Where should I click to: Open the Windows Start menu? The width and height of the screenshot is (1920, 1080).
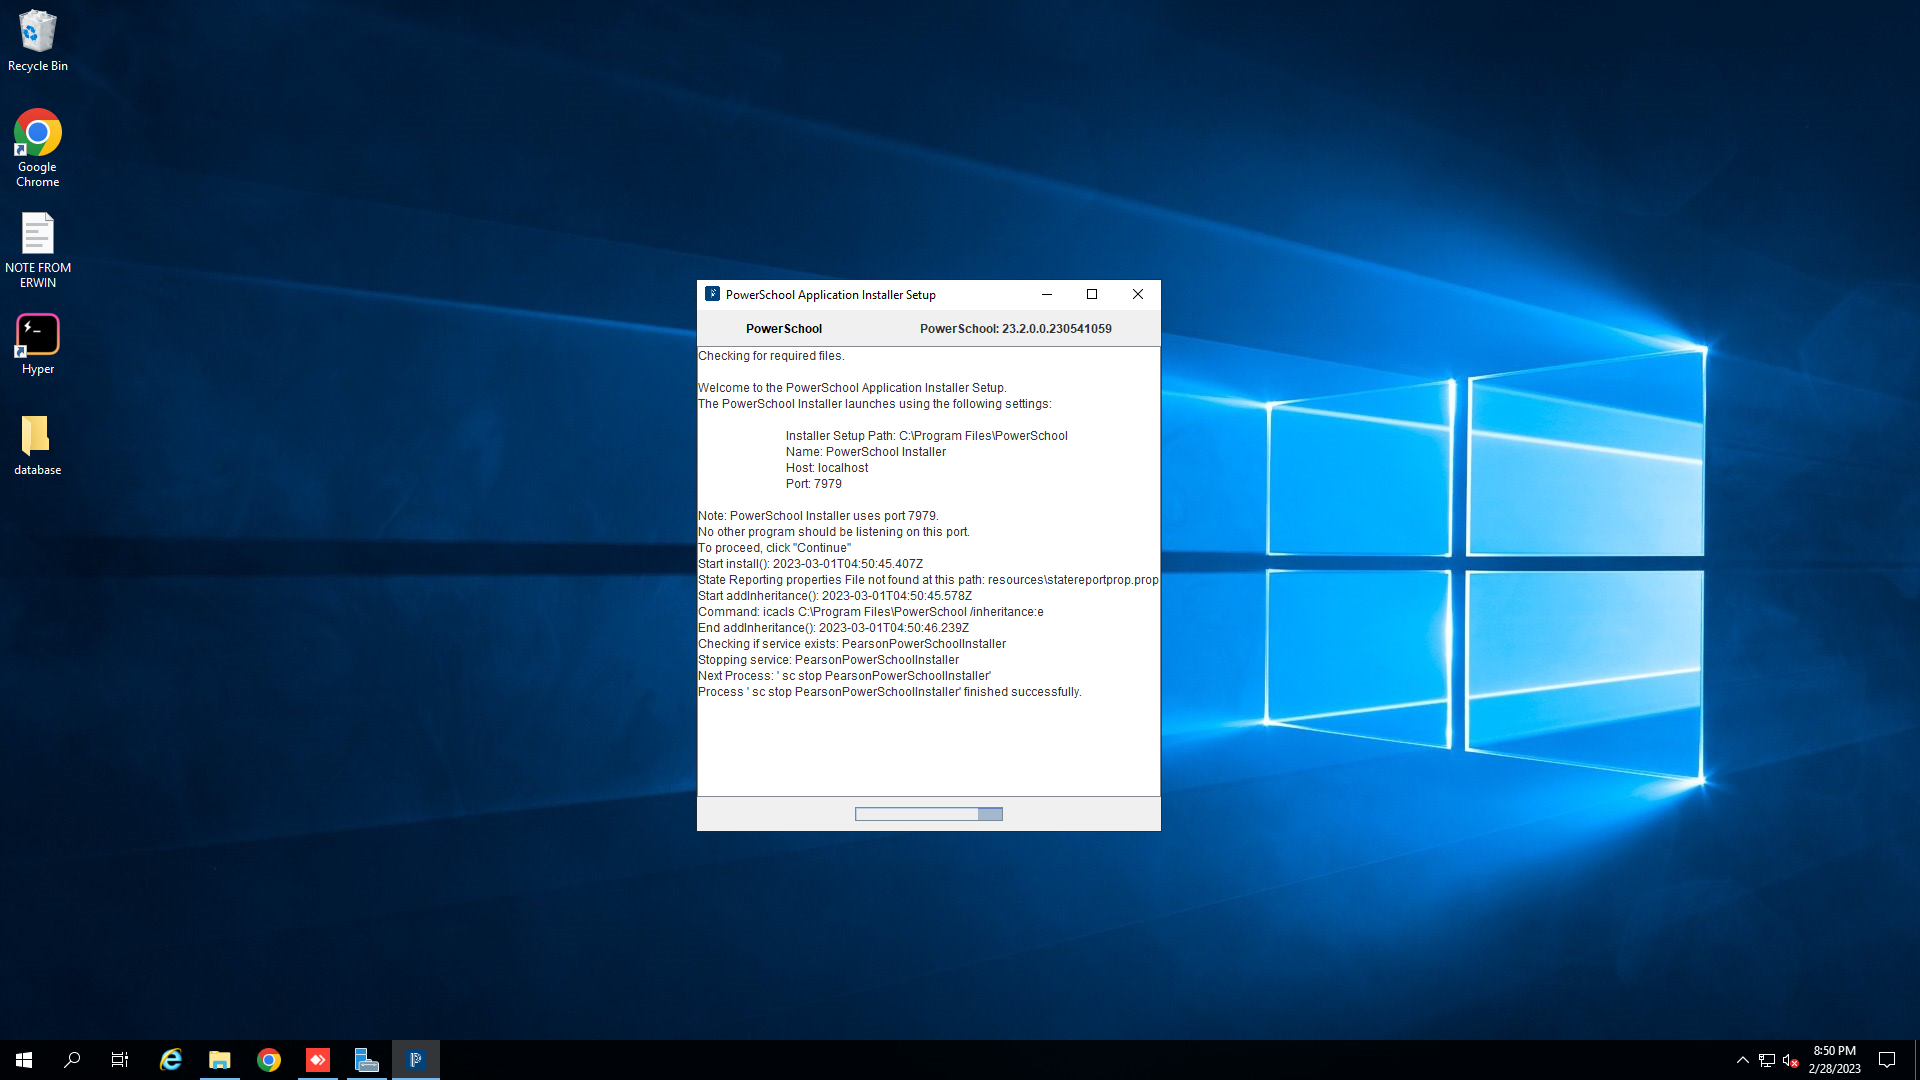24,1060
